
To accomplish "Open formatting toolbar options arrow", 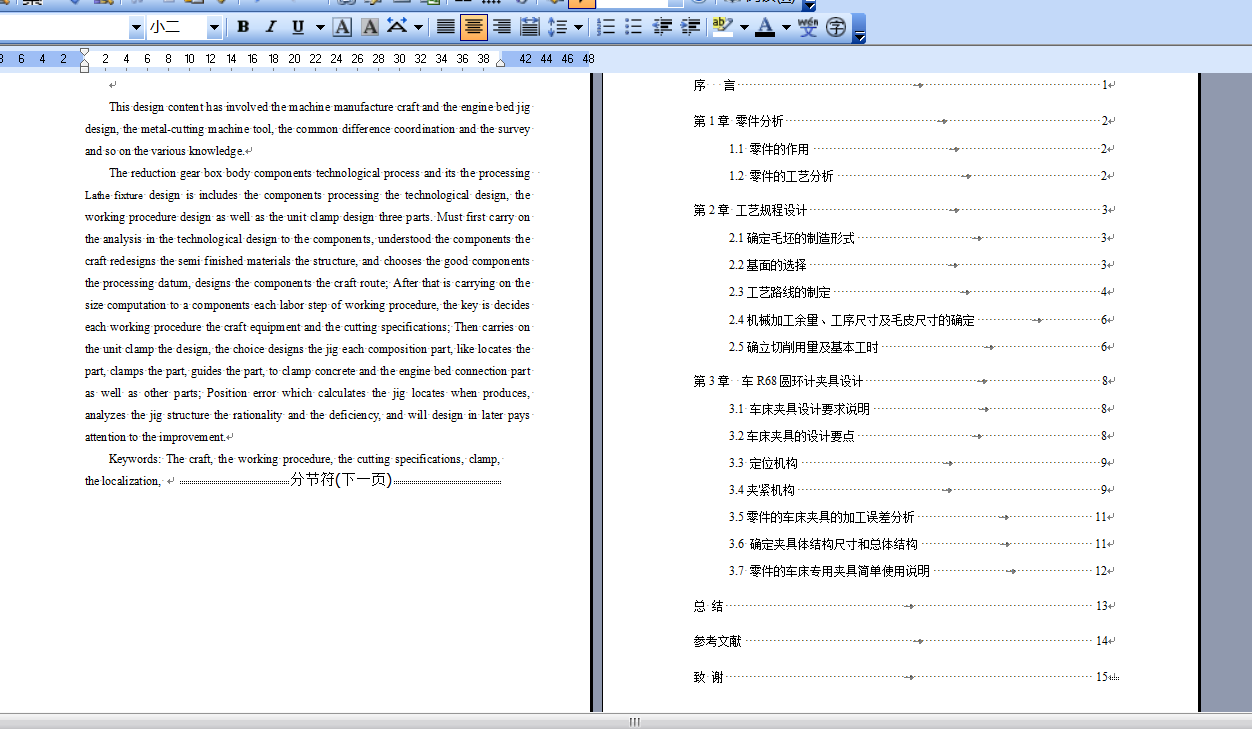I will (859, 30).
